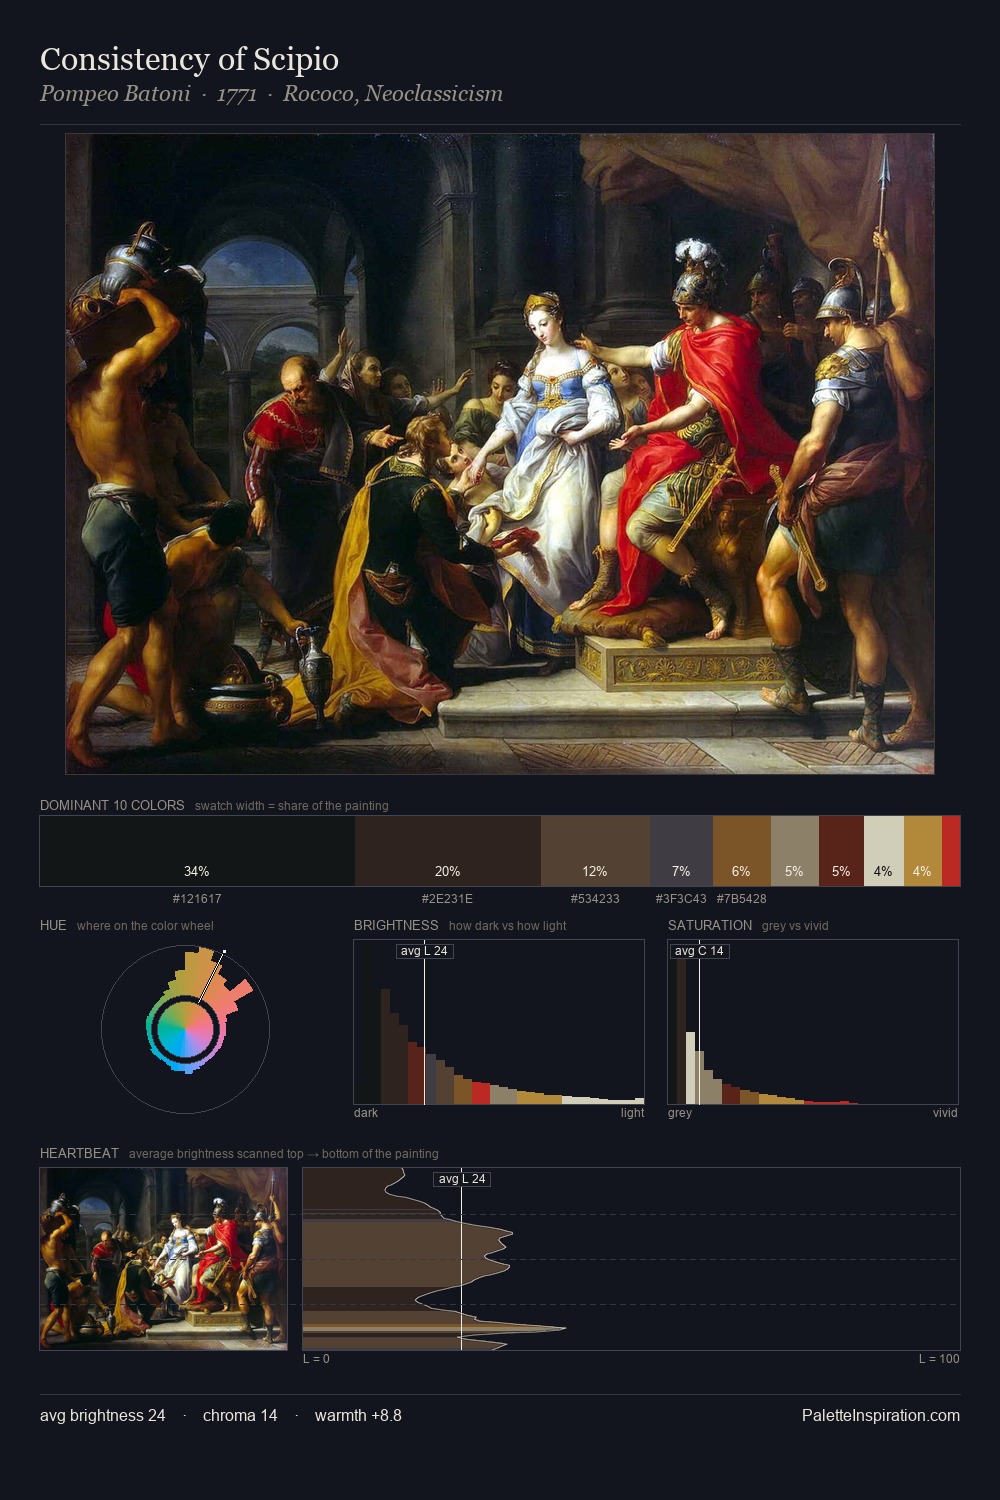
Task: Click the 'L = 100' axis label
Action: [939, 1359]
